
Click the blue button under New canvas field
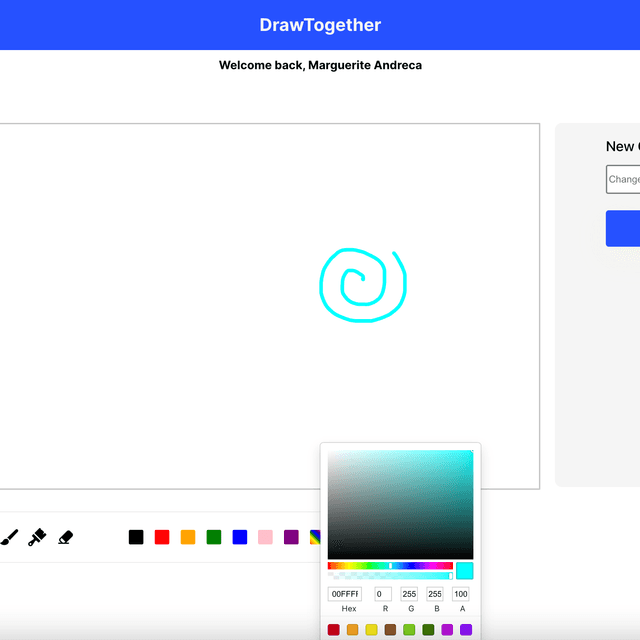click(623, 228)
